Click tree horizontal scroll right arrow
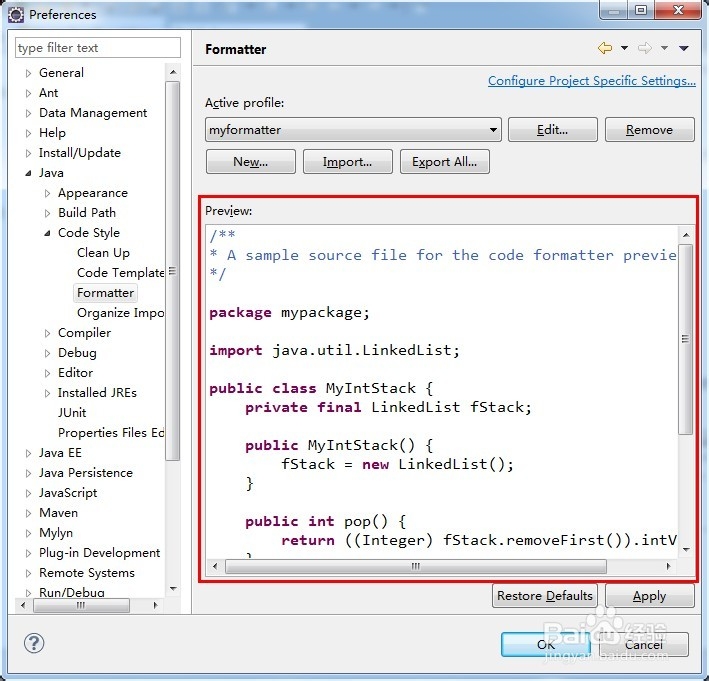The height and width of the screenshot is (681, 709). (156, 605)
